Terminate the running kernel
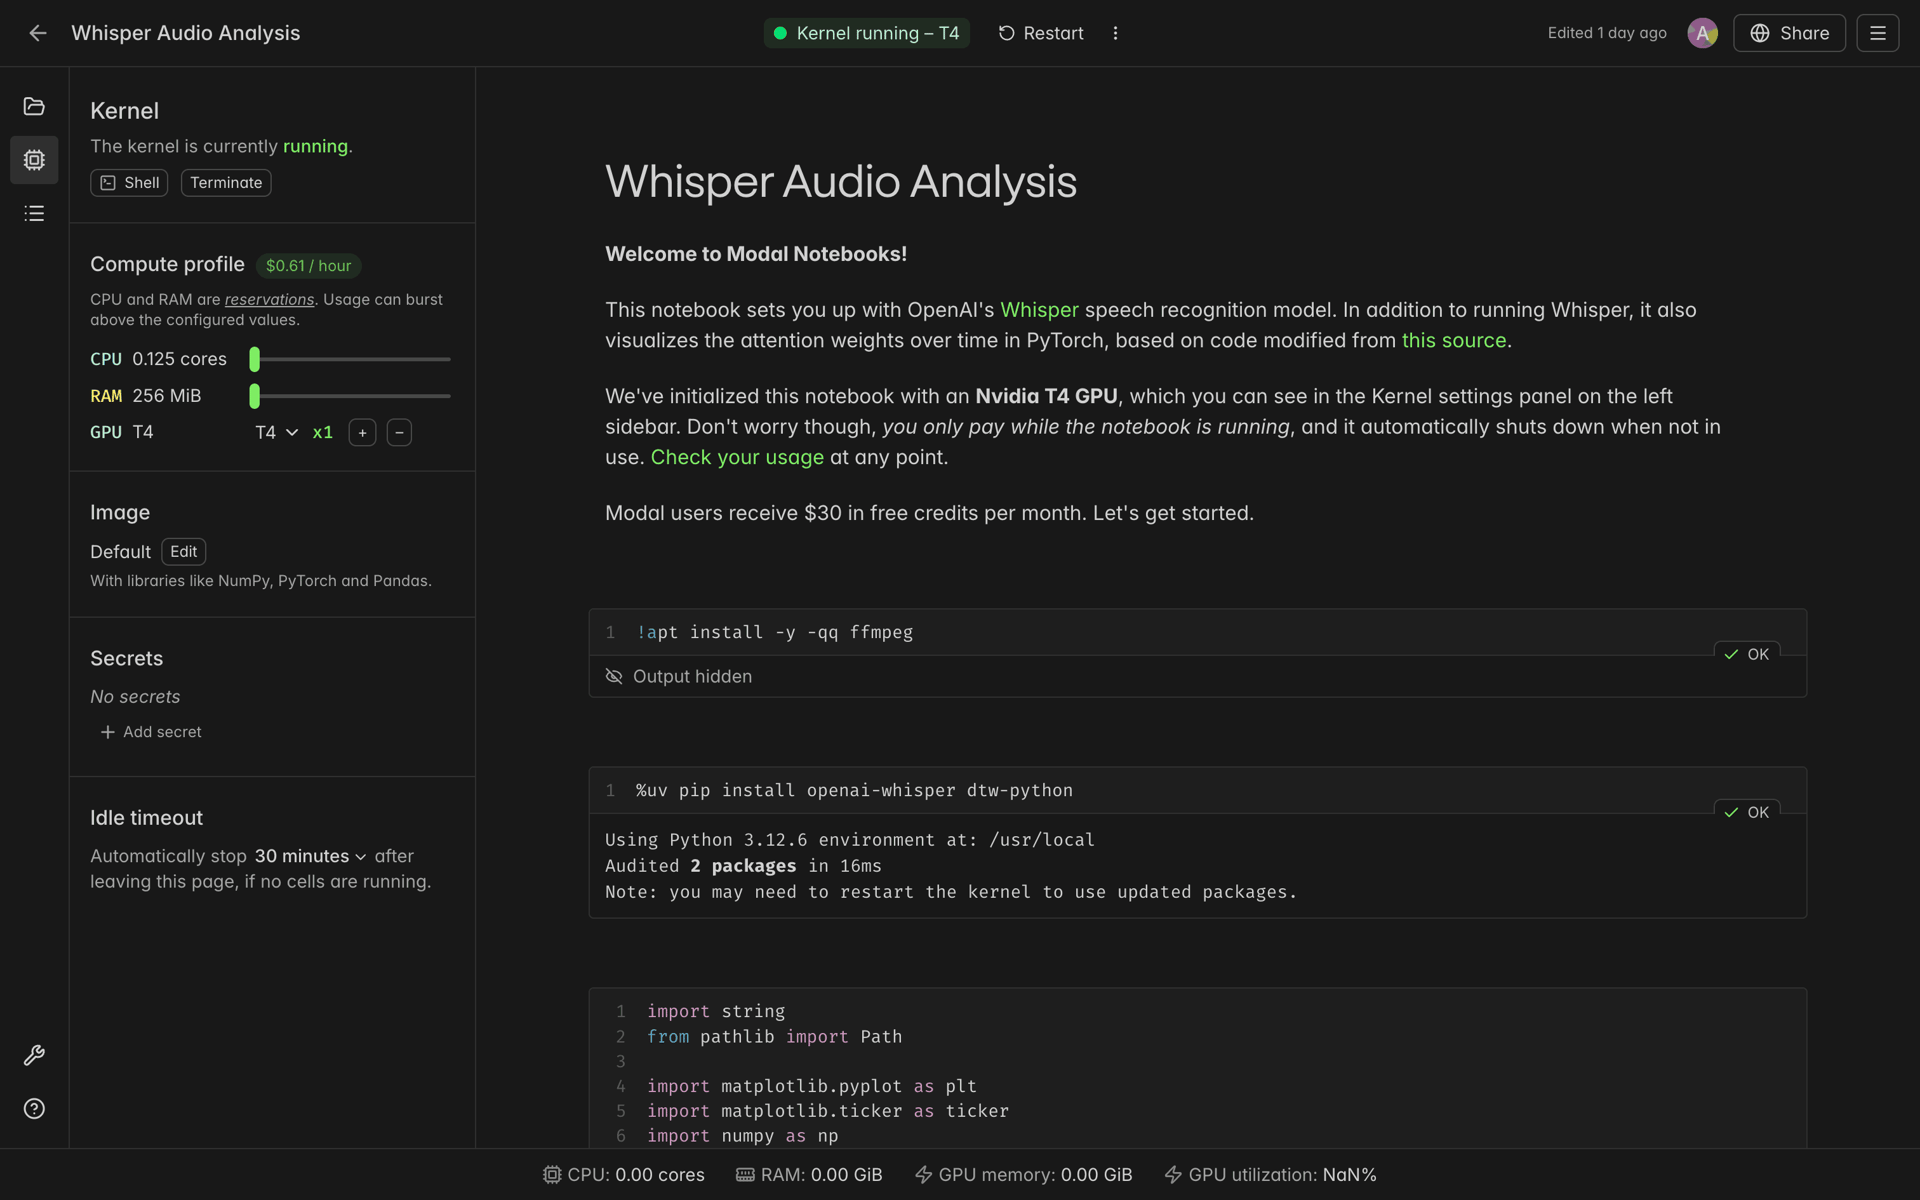Image resolution: width=1920 pixels, height=1200 pixels. [226, 182]
